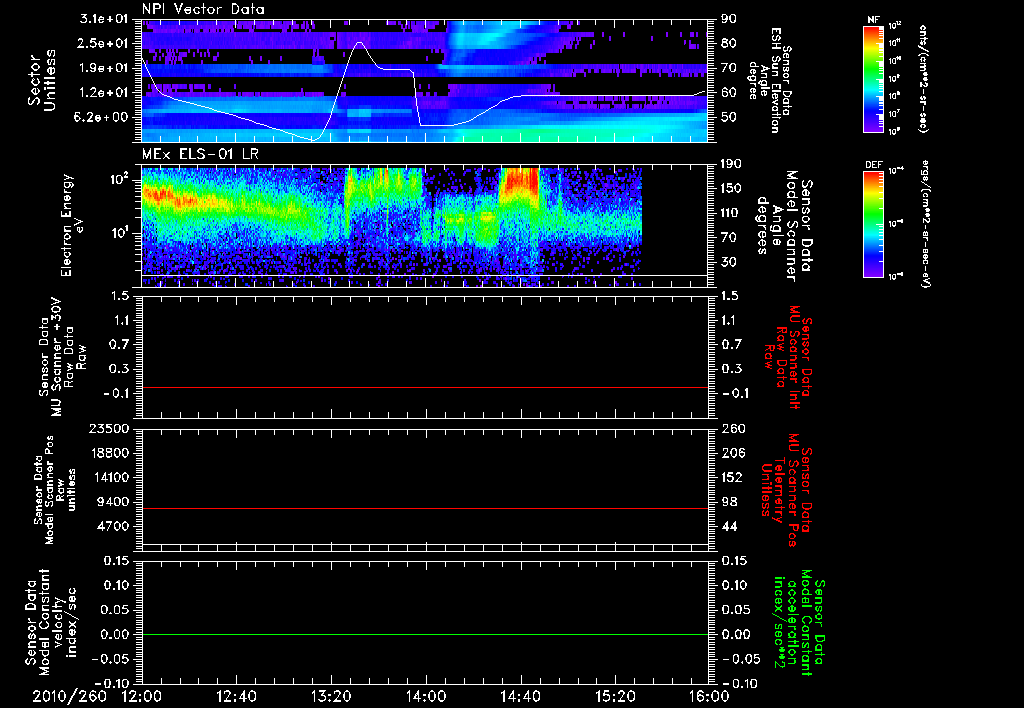This screenshot has width=1024, height=708.
Task: Click the '9400' scanner position tick value
Action: [114, 502]
